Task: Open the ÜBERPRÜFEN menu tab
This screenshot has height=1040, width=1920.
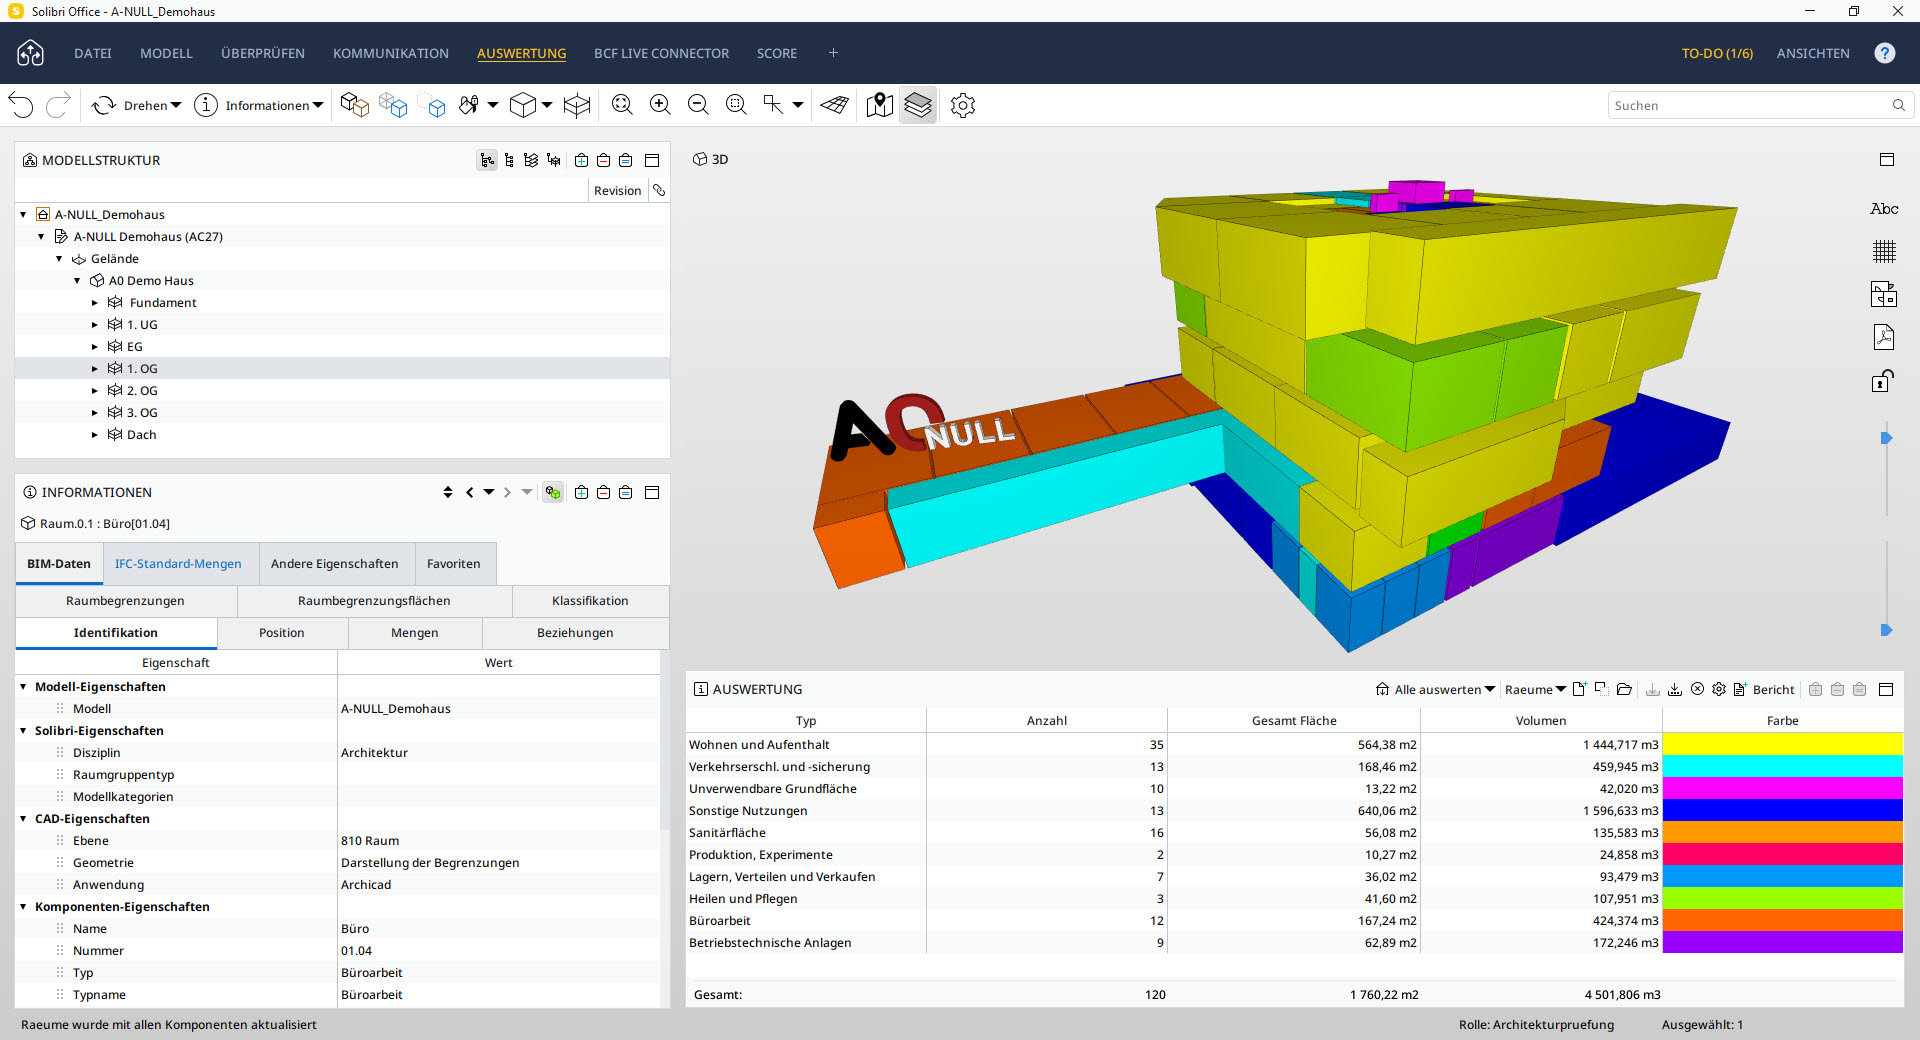Action: (263, 53)
